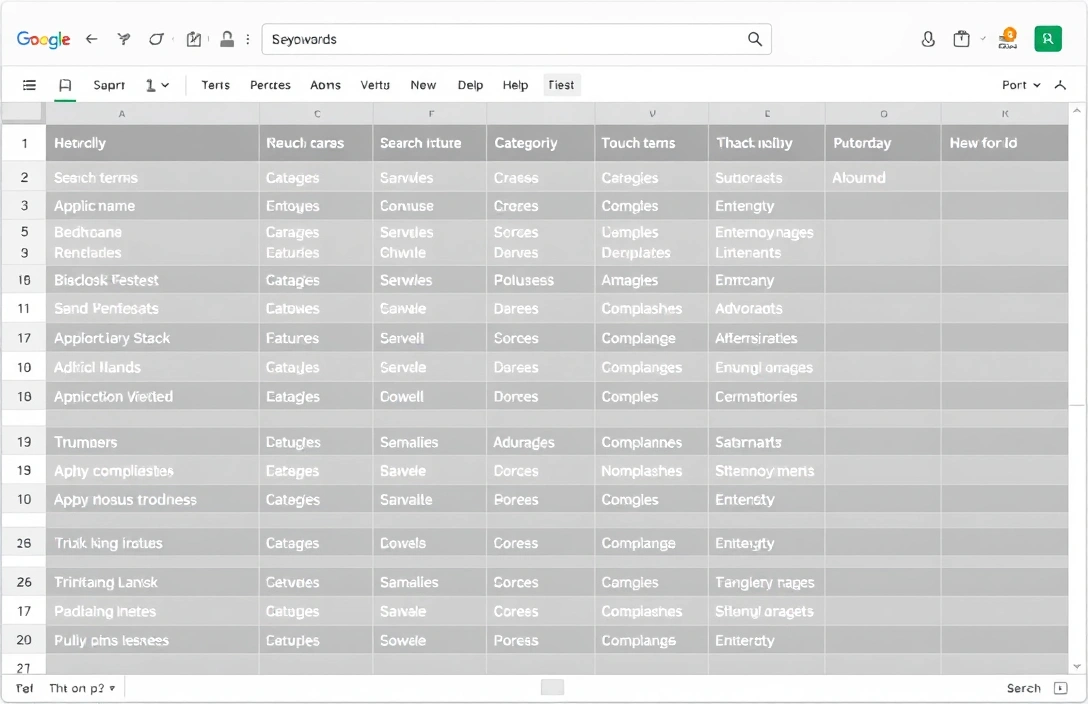Click the Google logo
The width and height of the screenshot is (1088, 704).
[x=43, y=40]
